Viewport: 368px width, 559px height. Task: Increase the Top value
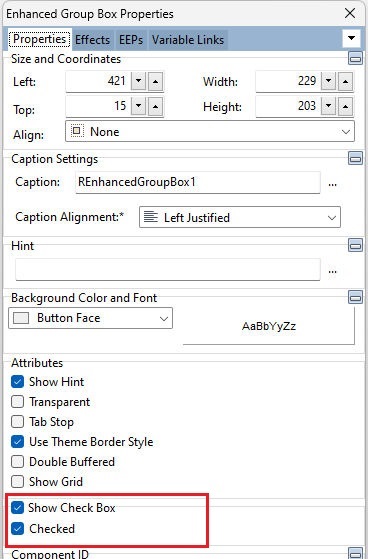pos(155,106)
